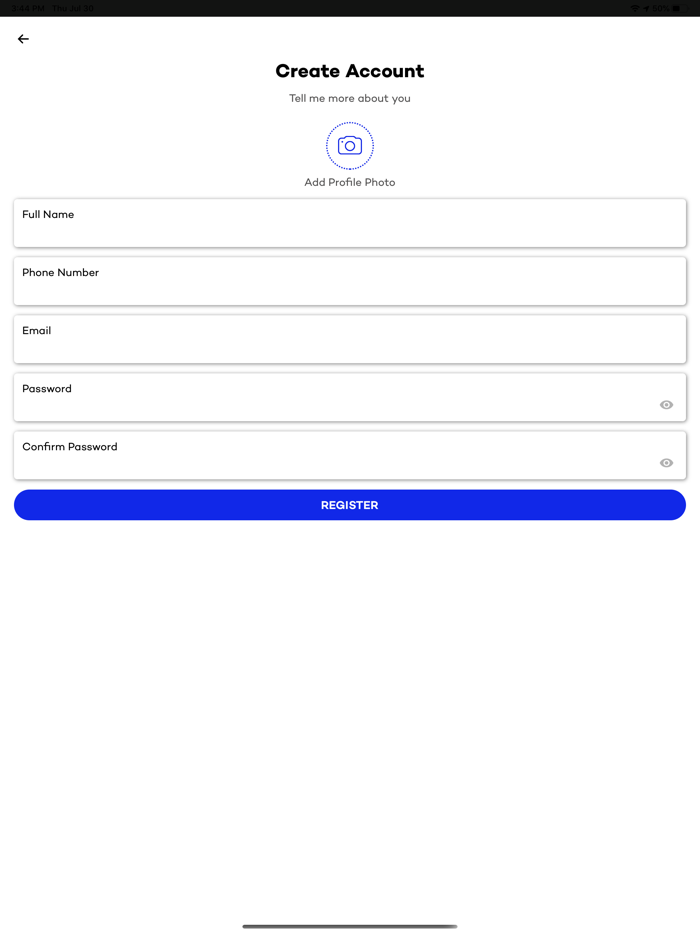This screenshot has width=700, height=934.
Task: Click the Confirm Password field
Action: [300, 455]
